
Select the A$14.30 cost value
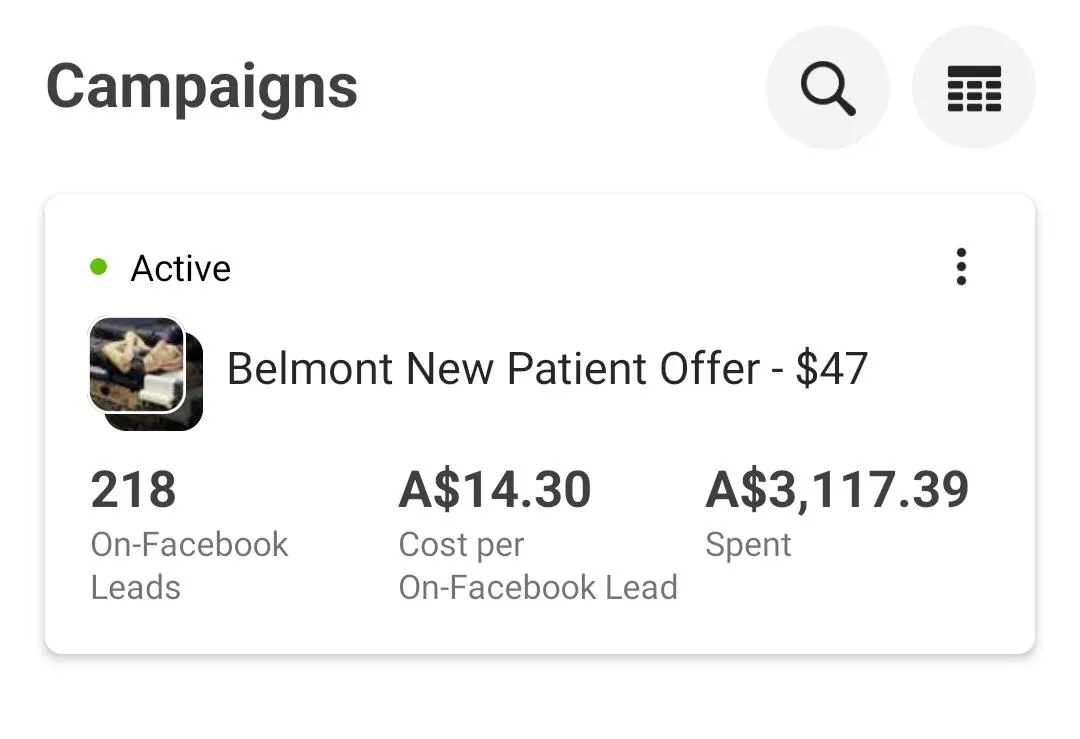click(x=495, y=490)
